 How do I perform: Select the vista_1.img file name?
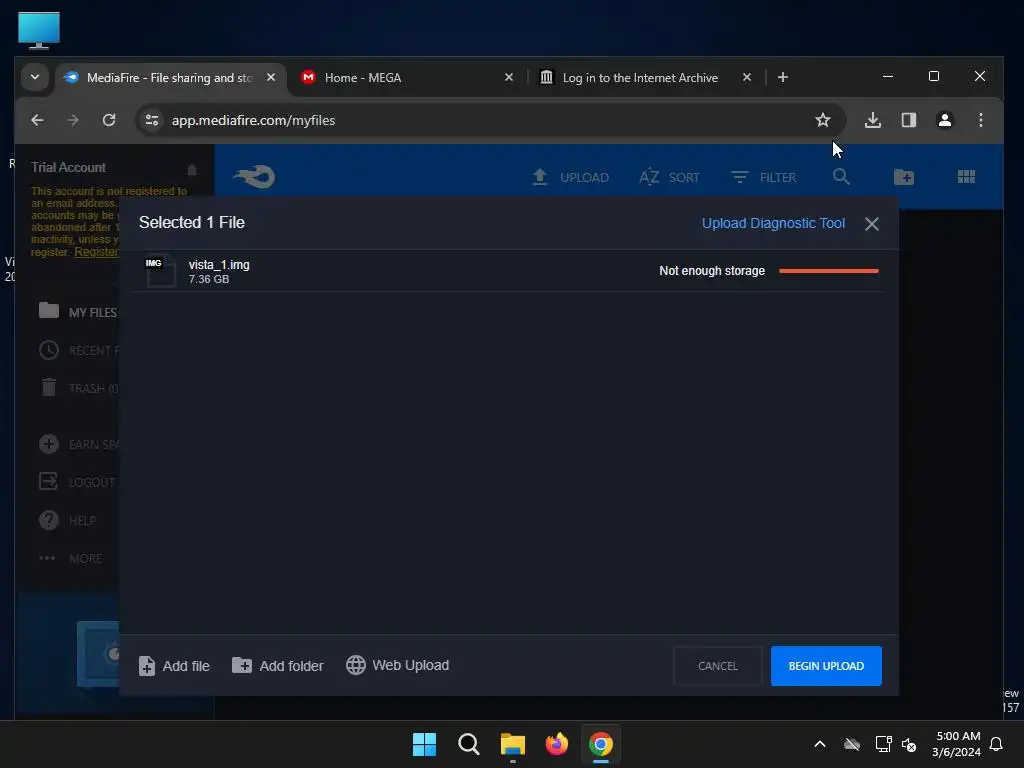[219, 264]
